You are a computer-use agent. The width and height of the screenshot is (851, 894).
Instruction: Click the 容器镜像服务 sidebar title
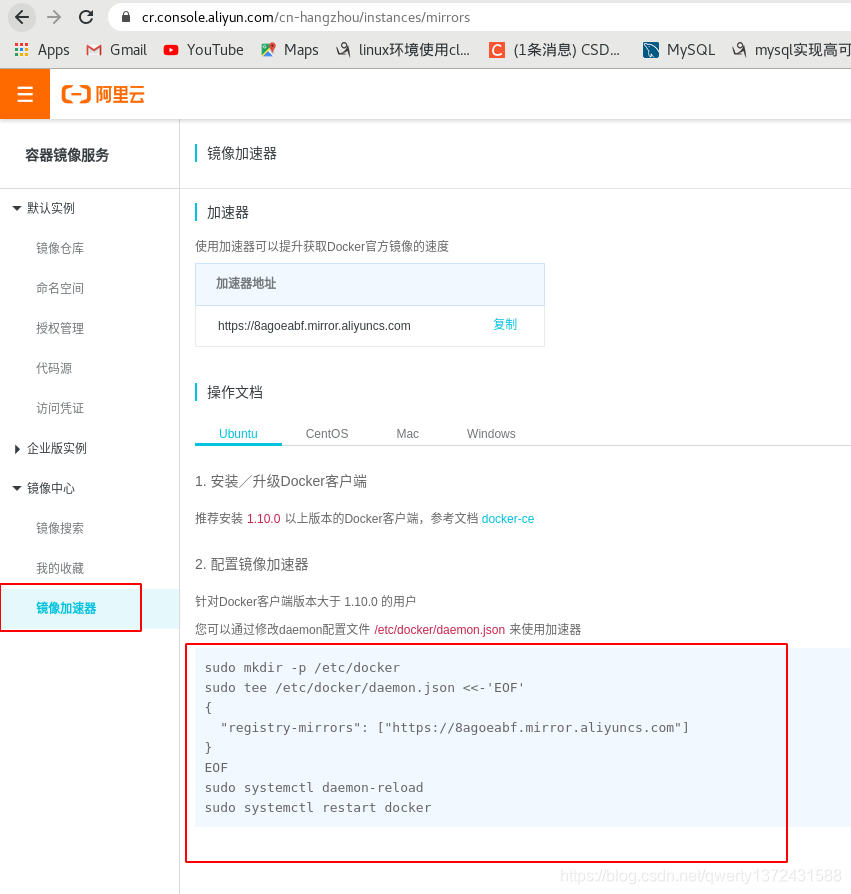(x=67, y=155)
